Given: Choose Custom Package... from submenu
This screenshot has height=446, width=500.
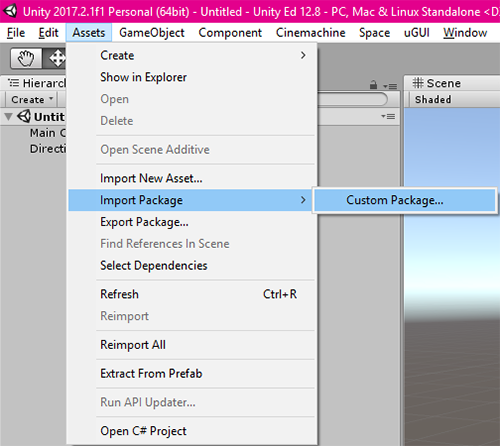Looking at the screenshot, I should (405, 200).
